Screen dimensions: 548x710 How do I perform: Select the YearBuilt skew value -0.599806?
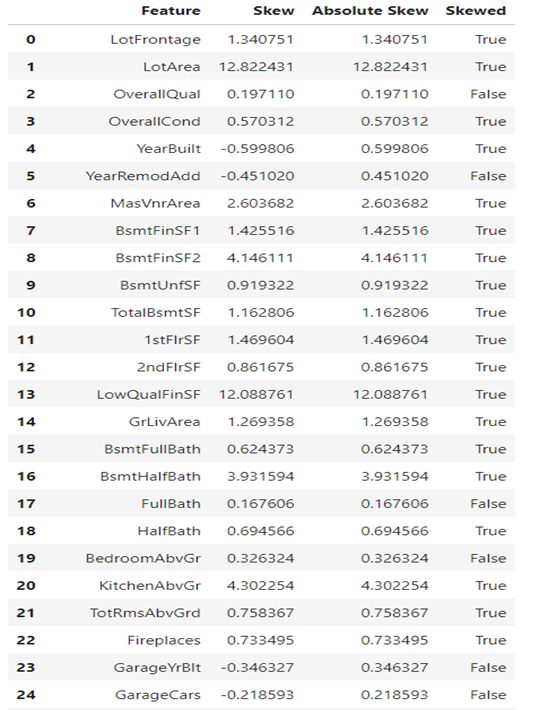coord(257,149)
